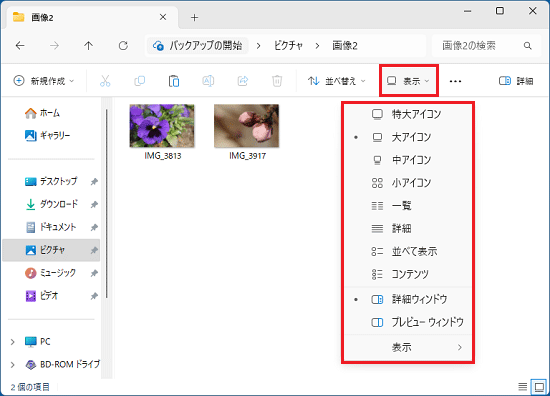
Task: Open ミュージック in navigation pane
Action: (51, 273)
